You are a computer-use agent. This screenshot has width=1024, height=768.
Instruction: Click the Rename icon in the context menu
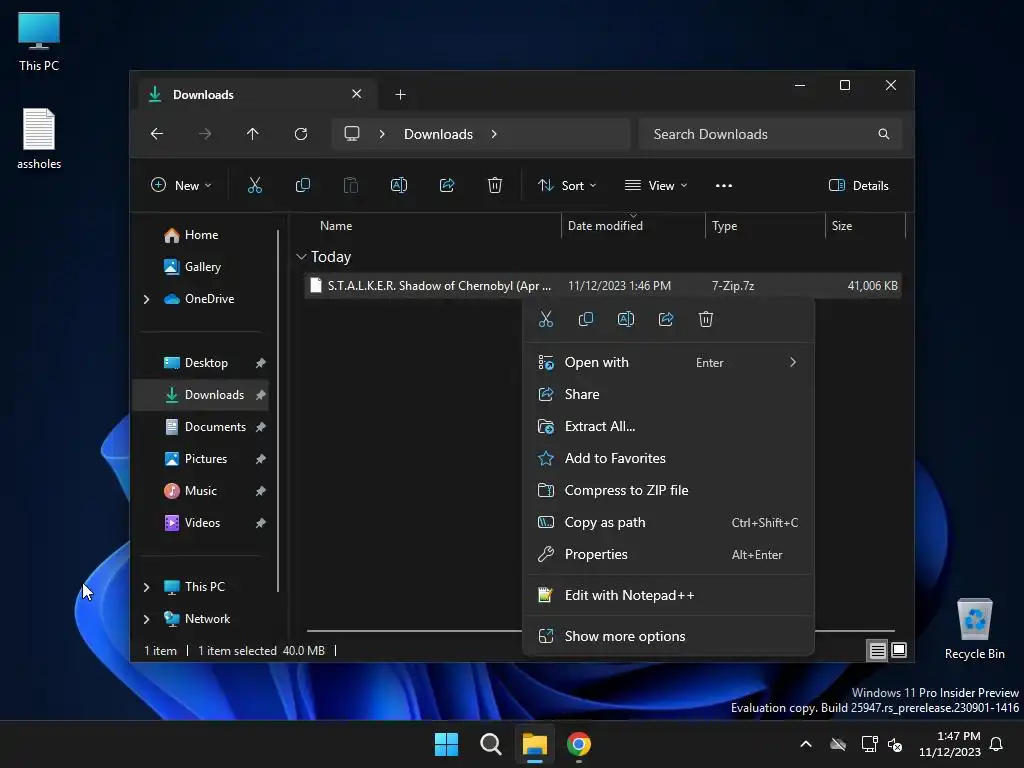(x=626, y=319)
